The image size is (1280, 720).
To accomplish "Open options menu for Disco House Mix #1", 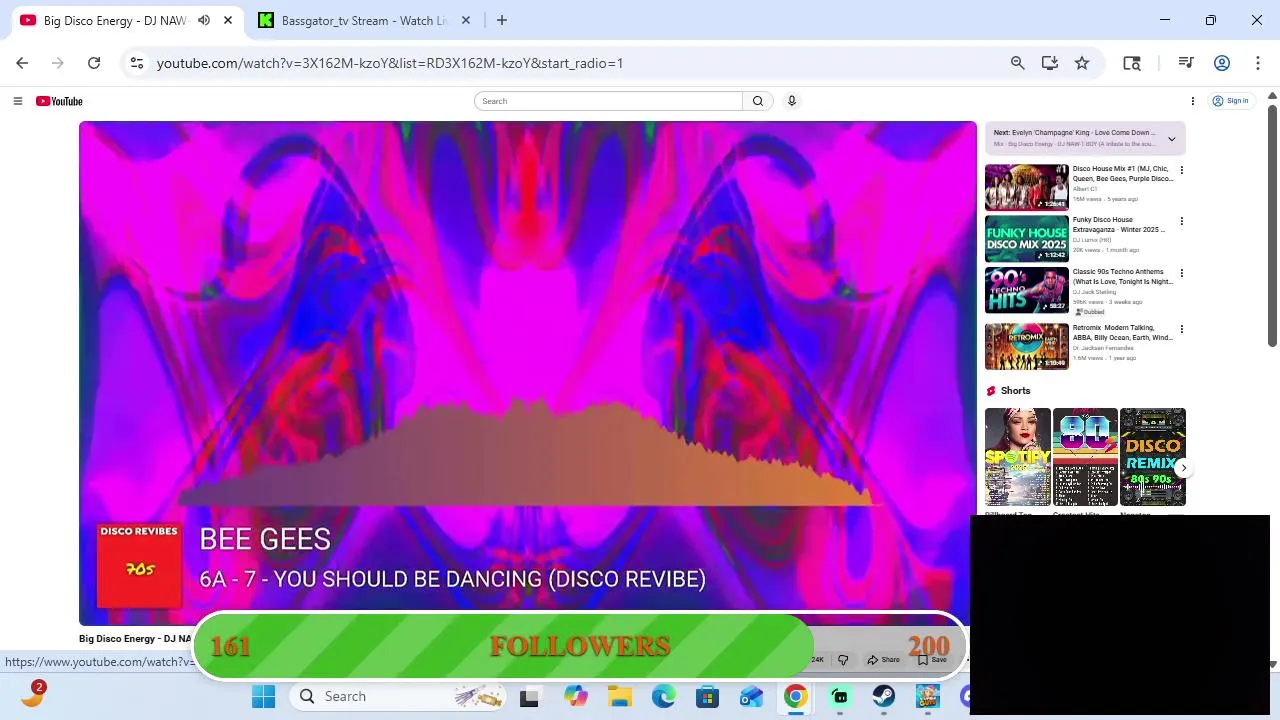I will [x=1182, y=171].
